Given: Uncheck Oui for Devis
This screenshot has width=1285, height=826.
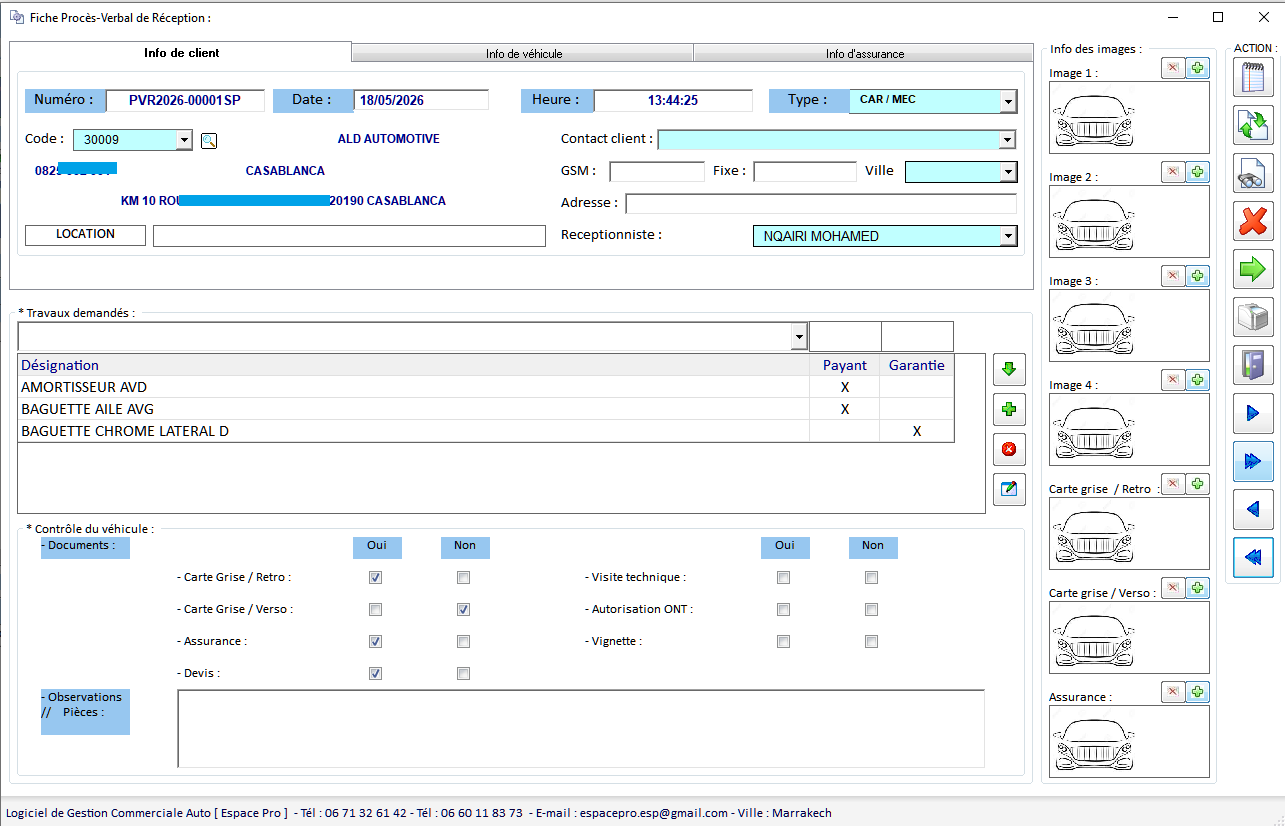Looking at the screenshot, I should (375, 673).
